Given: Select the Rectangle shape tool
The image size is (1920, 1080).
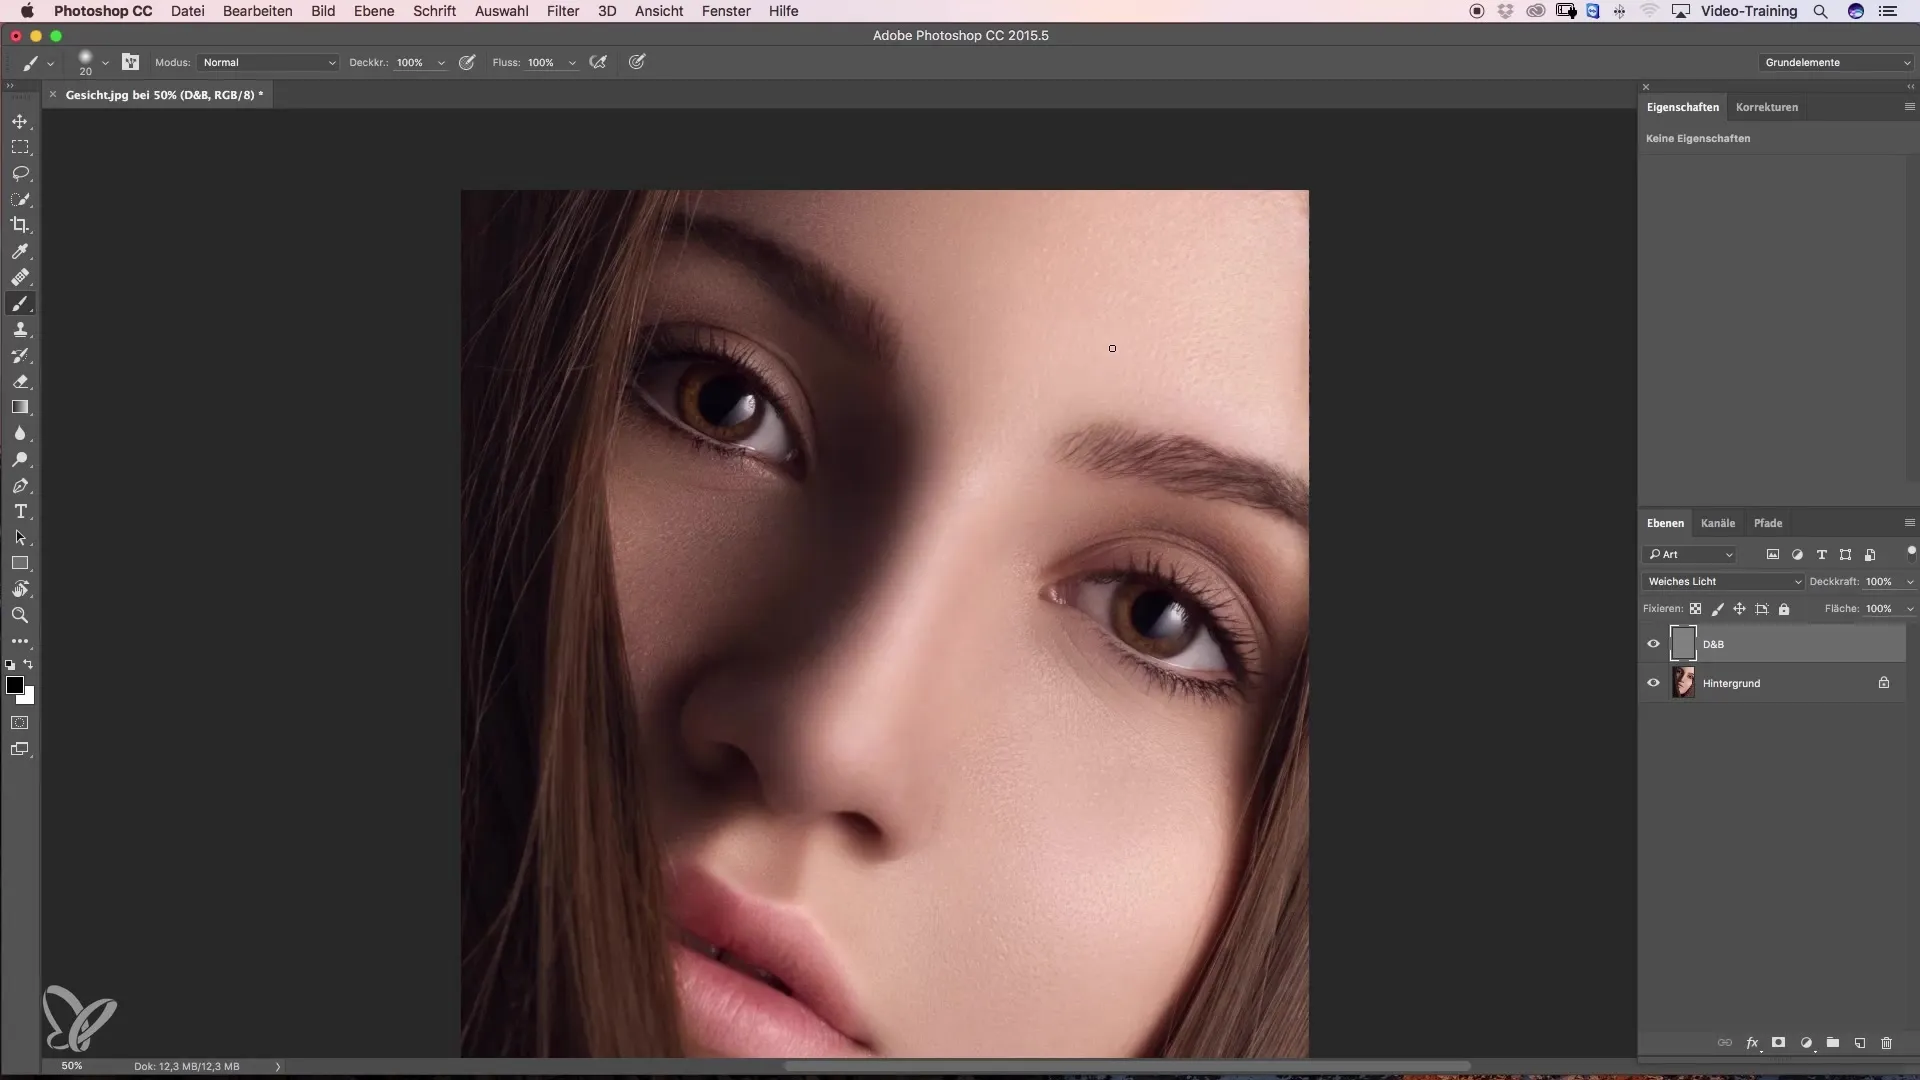Looking at the screenshot, I should pyautogui.click(x=20, y=563).
